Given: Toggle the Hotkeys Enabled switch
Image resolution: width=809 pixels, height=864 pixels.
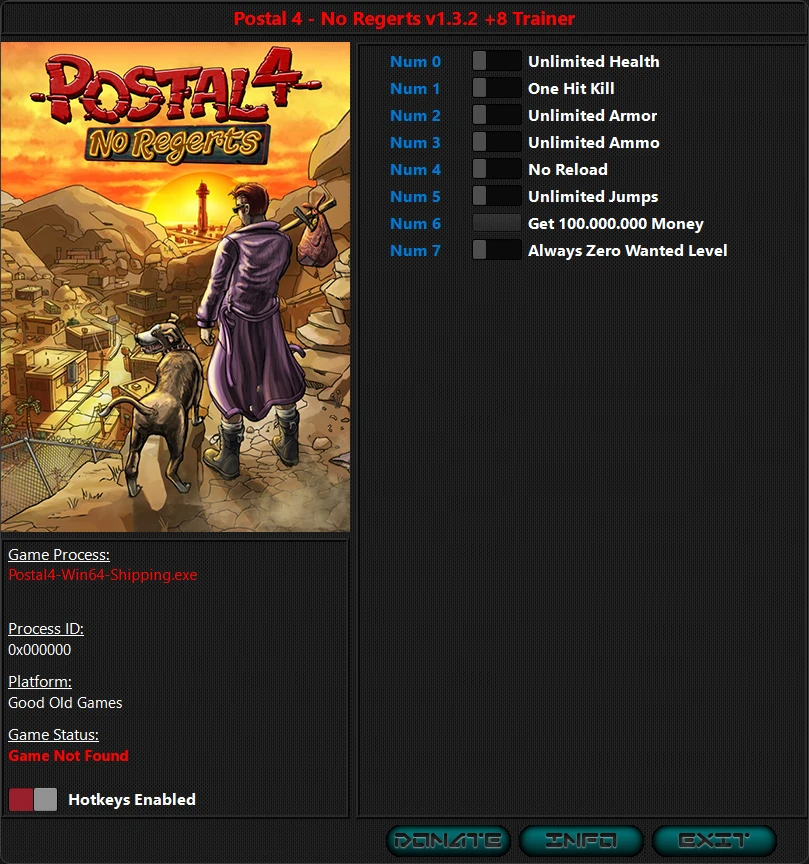Looking at the screenshot, I should 33,799.
